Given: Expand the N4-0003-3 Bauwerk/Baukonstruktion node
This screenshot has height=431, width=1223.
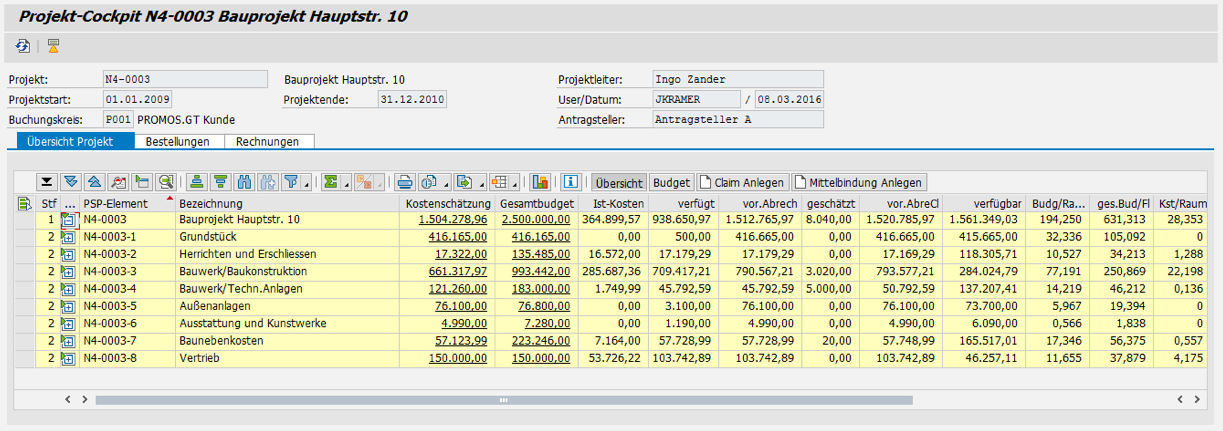Looking at the screenshot, I should point(69,271).
